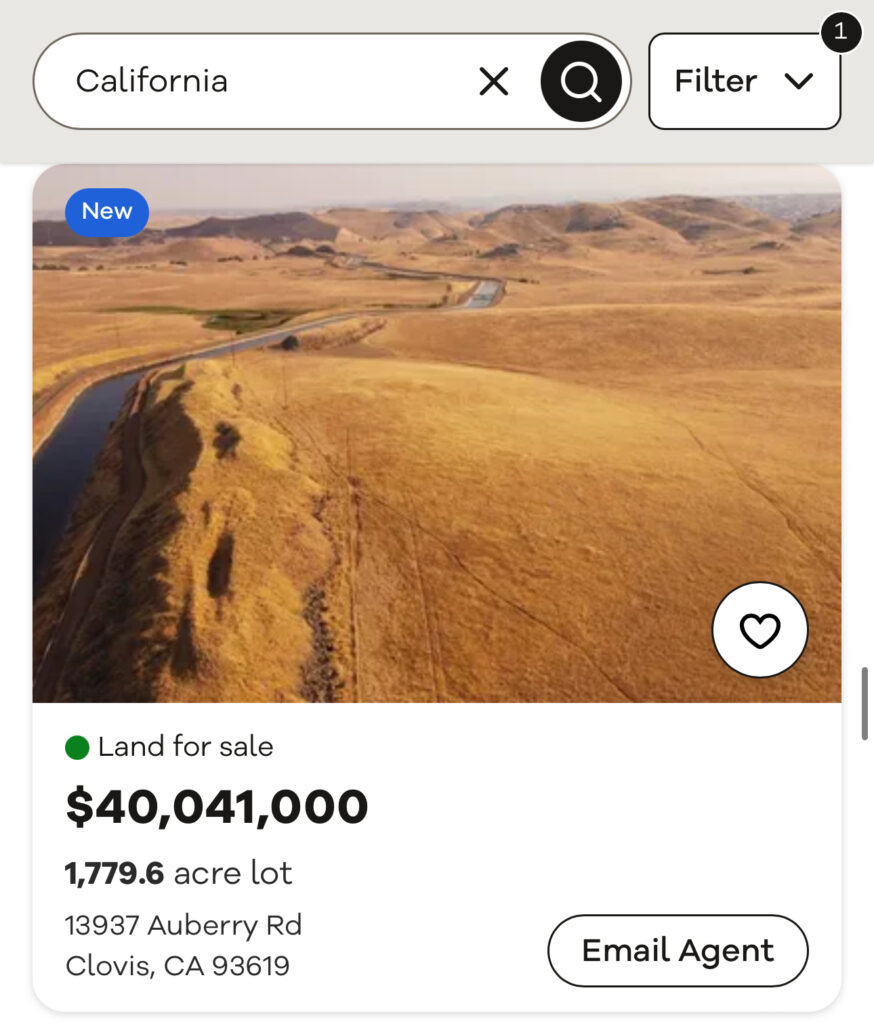Click the green status dot

point(77,747)
